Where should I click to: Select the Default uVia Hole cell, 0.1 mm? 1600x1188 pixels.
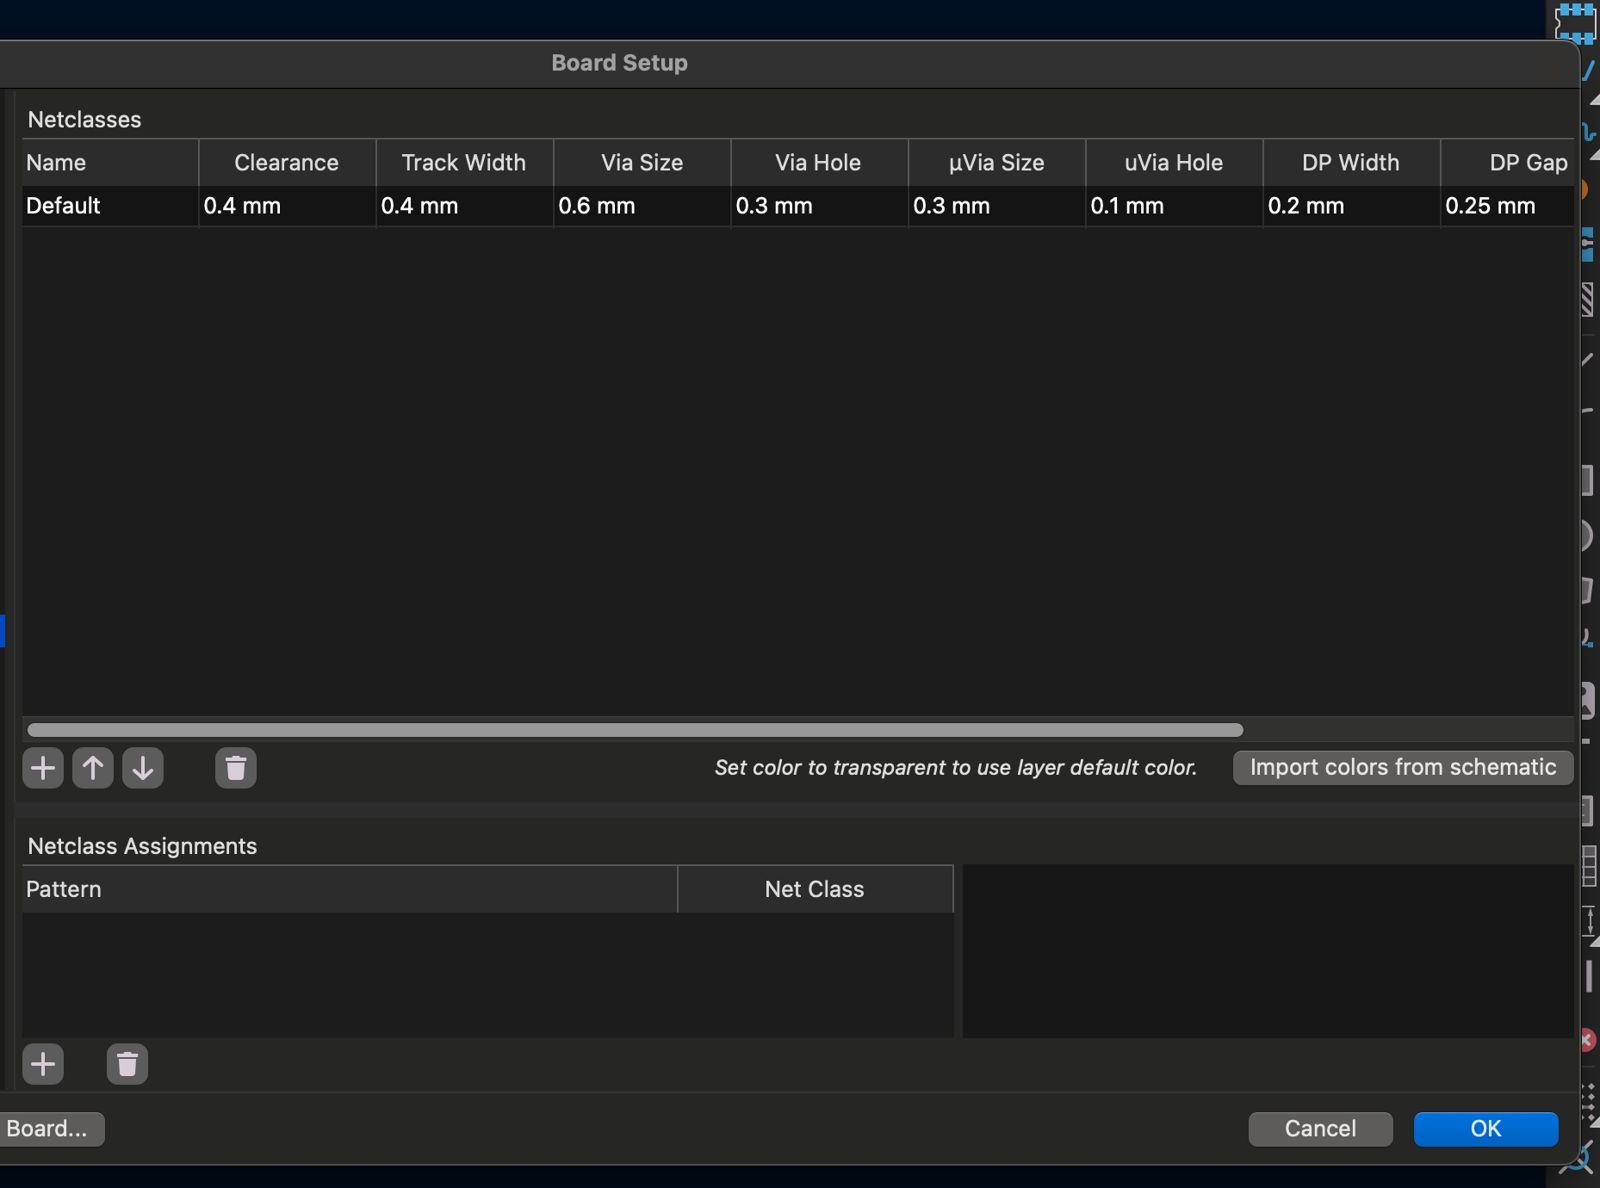tap(1174, 206)
